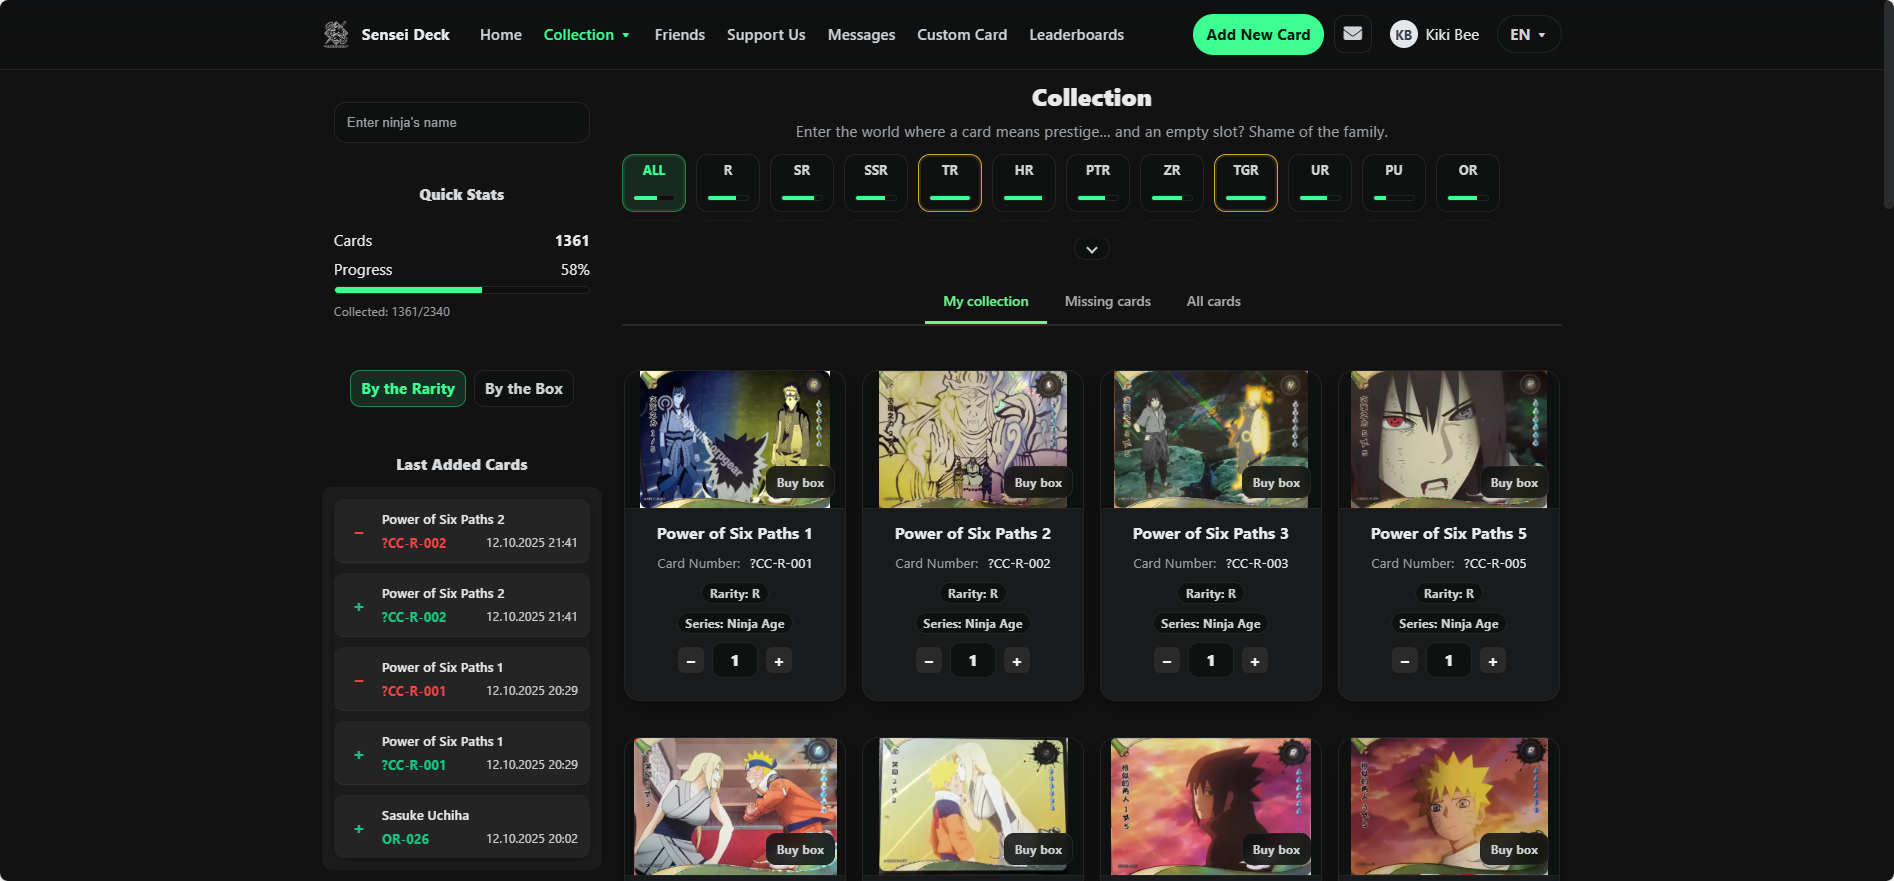Click the Sensei Deck logo icon
This screenshot has width=1894, height=881.
336,34
